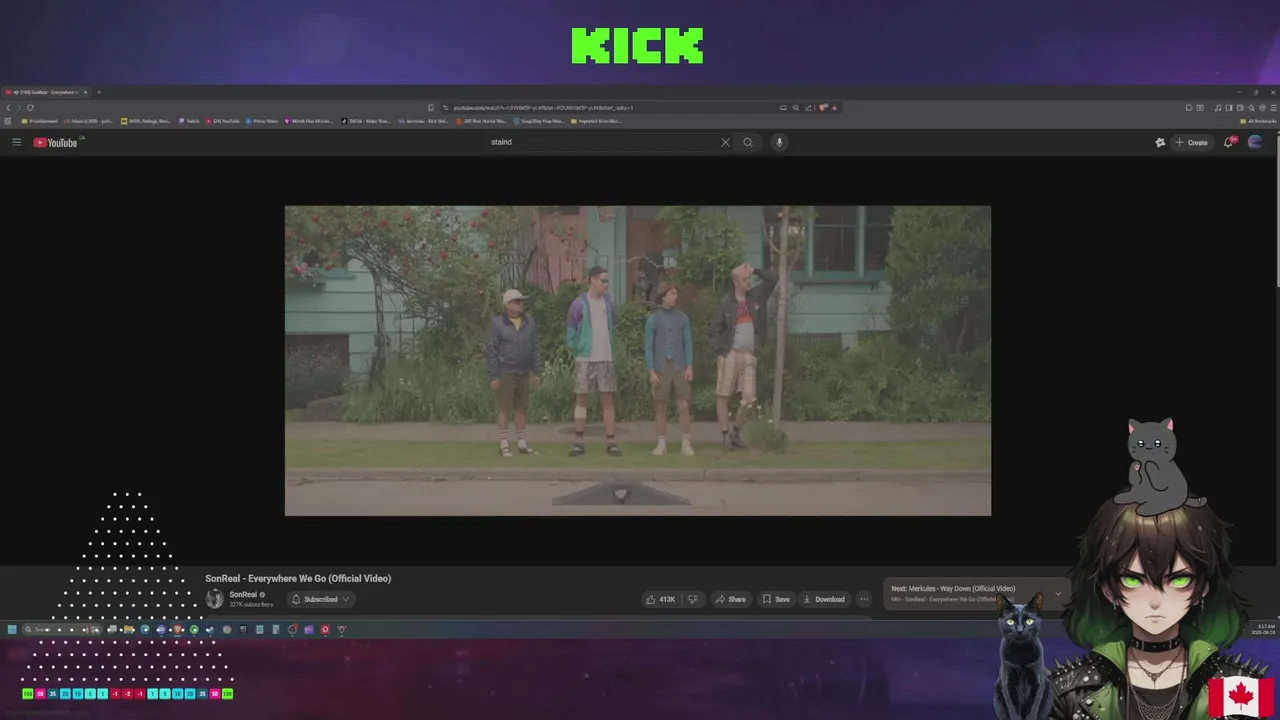The width and height of the screenshot is (1280, 720).
Task: Open the Inbox mail bookmark
Action: pos(89,121)
